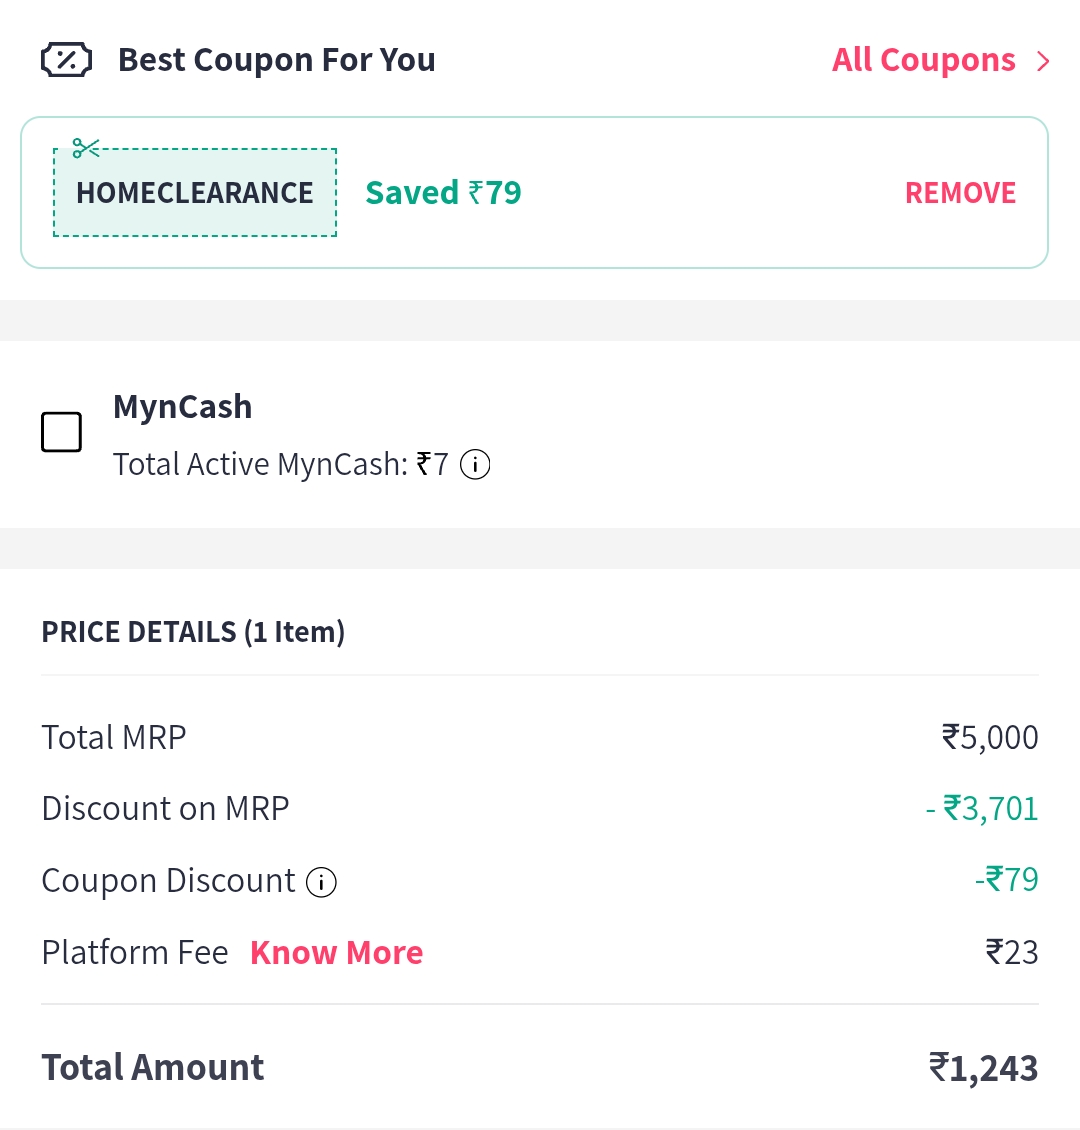1080x1130 pixels.
Task: Open MynCash info icon
Action: 475,465
